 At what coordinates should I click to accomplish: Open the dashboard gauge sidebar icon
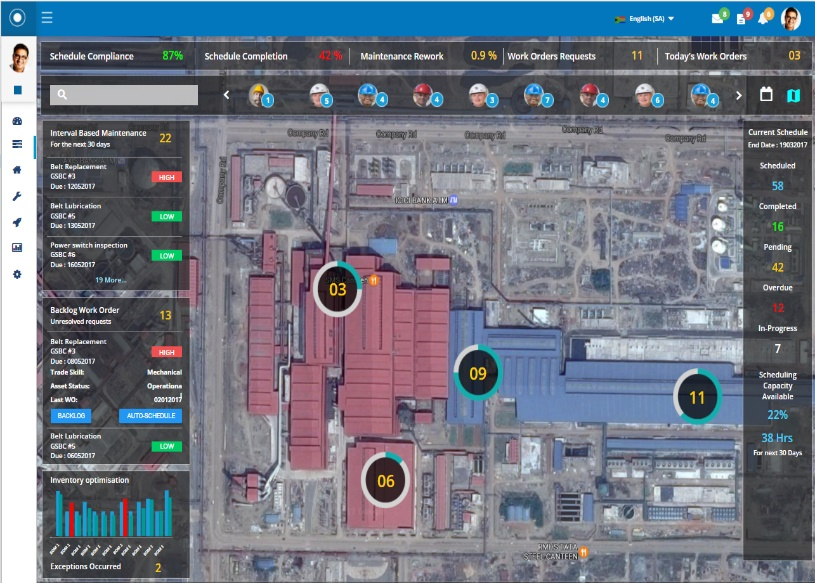click(17, 121)
